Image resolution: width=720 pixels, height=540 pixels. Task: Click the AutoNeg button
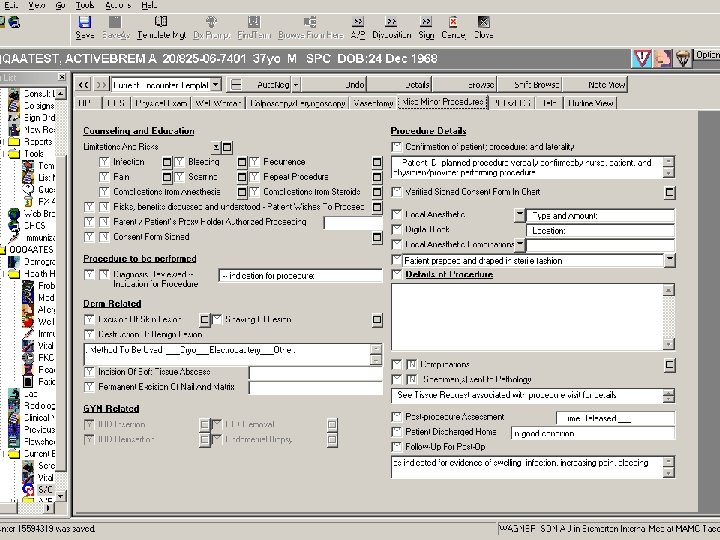pyautogui.click(x=267, y=85)
